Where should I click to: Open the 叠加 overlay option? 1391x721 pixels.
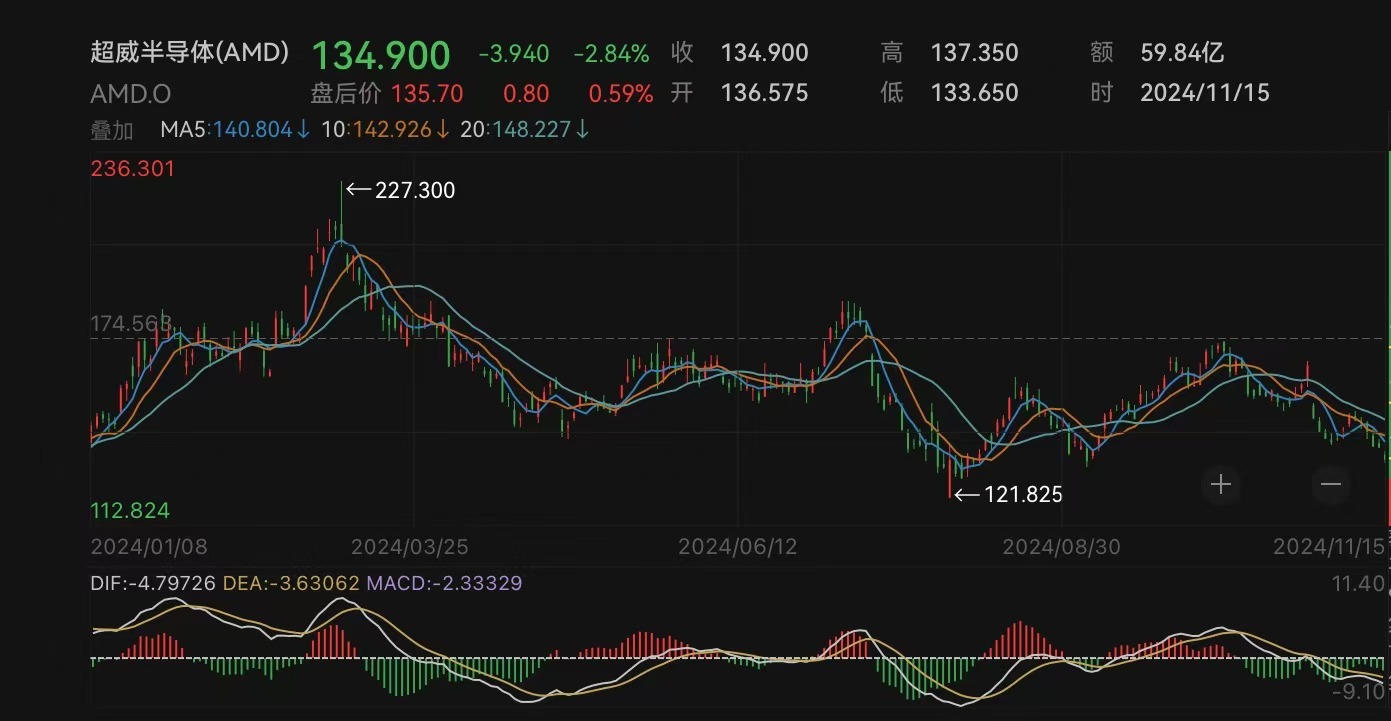coord(112,130)
